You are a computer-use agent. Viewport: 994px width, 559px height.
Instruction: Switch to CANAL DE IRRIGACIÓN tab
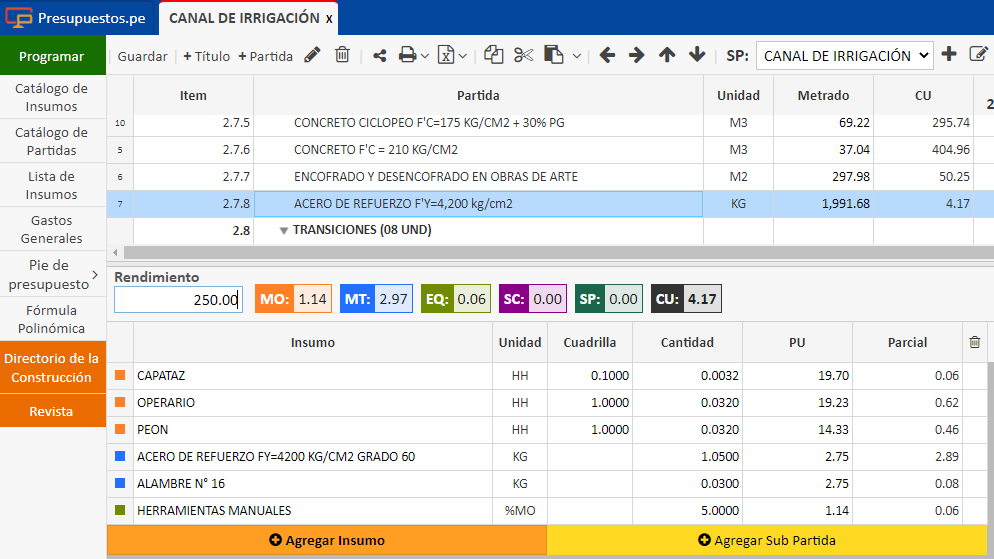click(244, 18)
